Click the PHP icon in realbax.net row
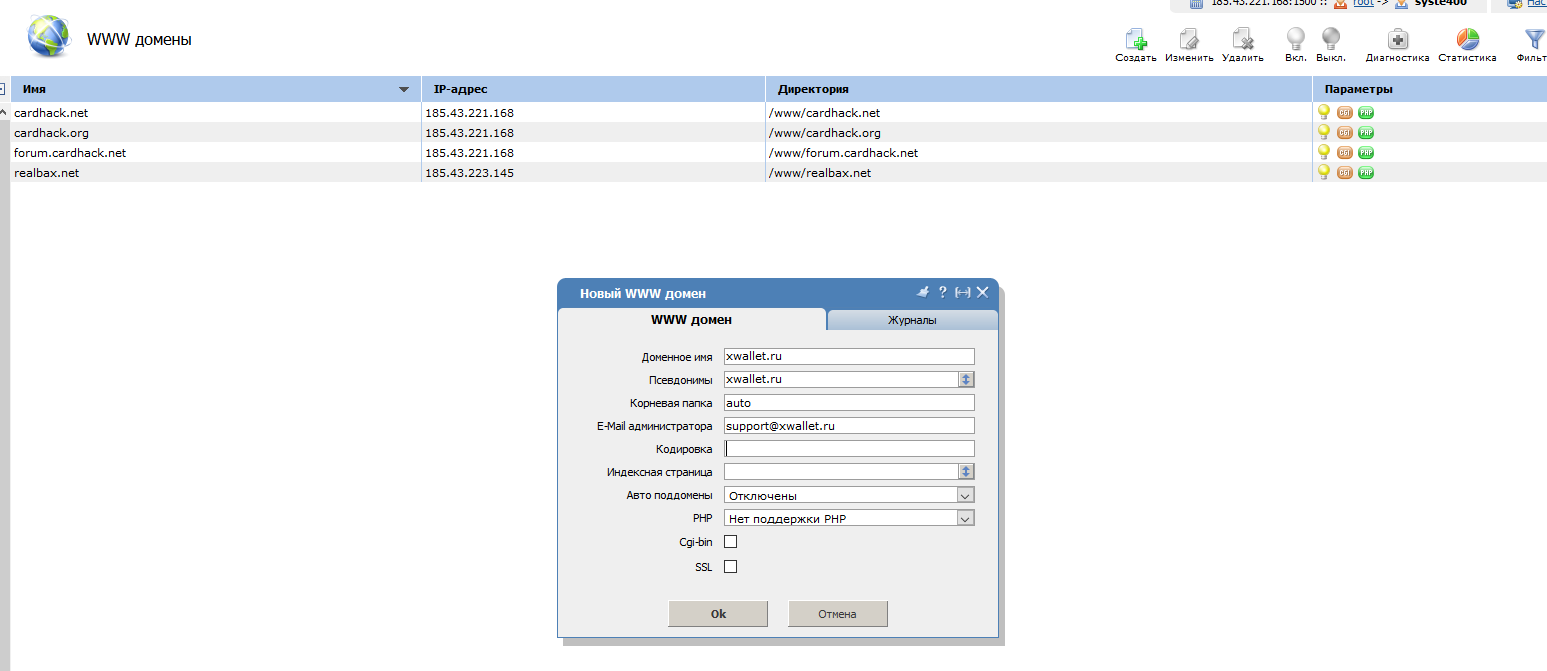 click(1366, 173)
